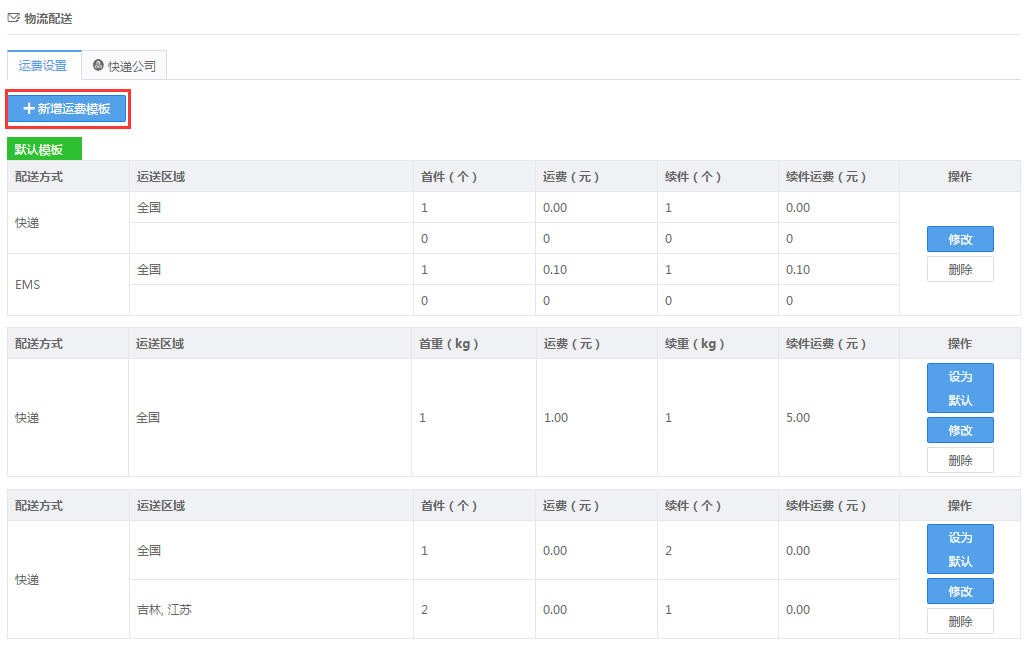Click the 首重（kg）column header
Screen dimensions: 1032x659
pos(449,343)
